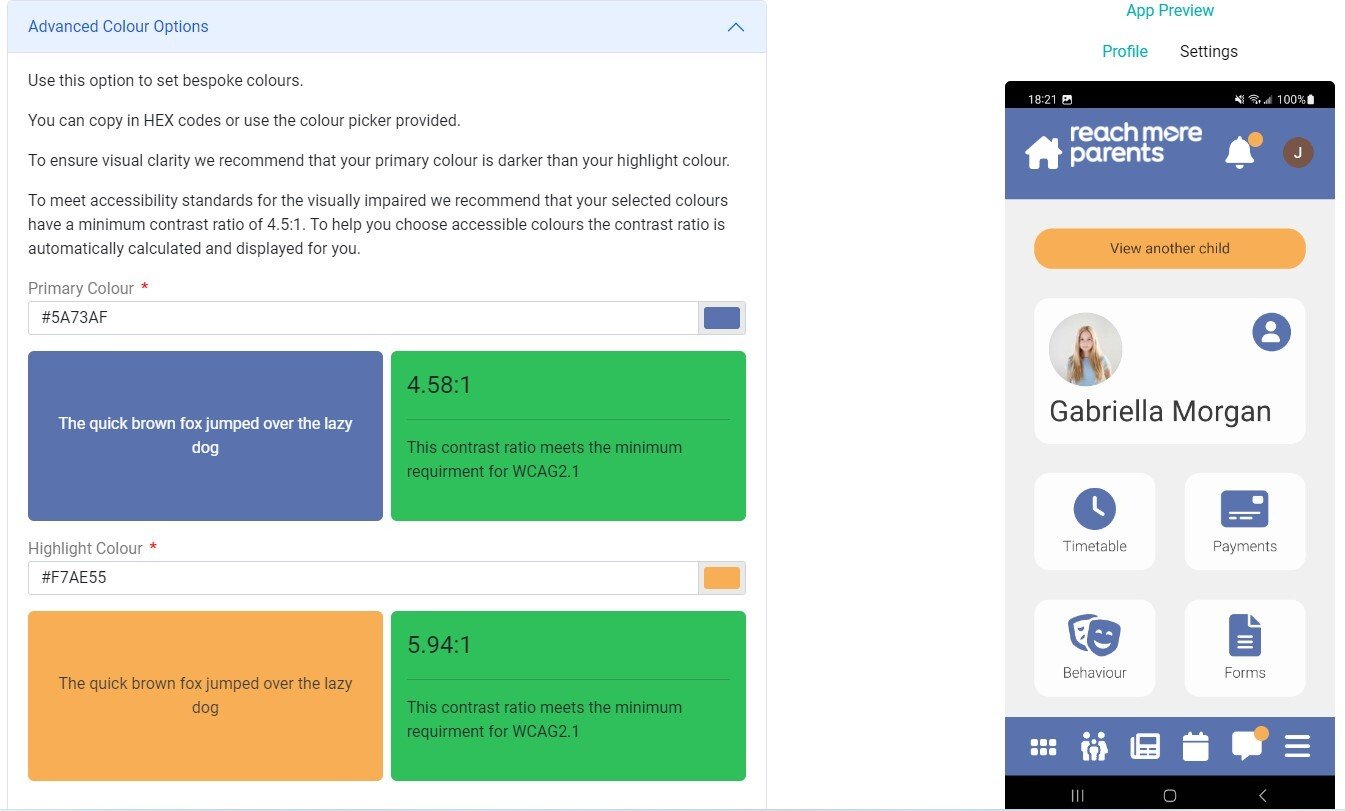
Task: Open the hamburger menu in bottom bar
Action: 1297,747
